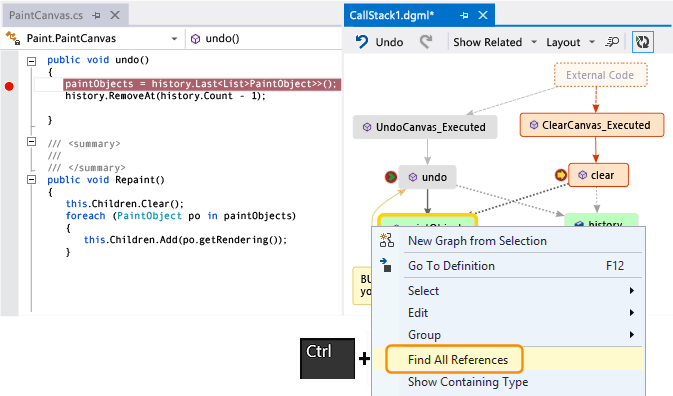The height and width of the screenshot is (396, 673).
Task: Click the this.Children.Add line
Action: click(185, 239)
